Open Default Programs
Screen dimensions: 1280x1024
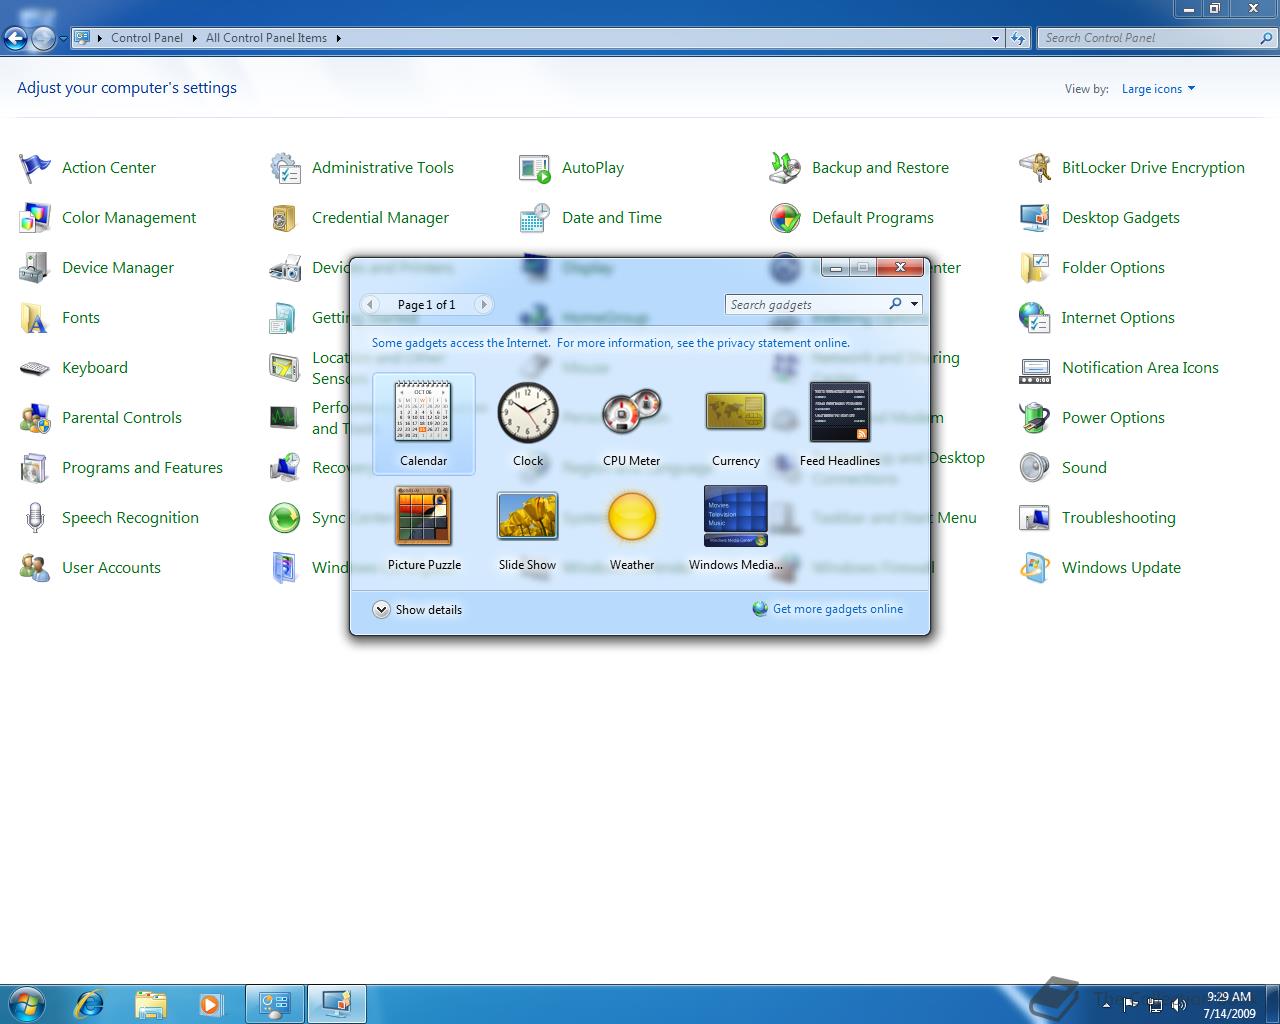pos(851,218)
